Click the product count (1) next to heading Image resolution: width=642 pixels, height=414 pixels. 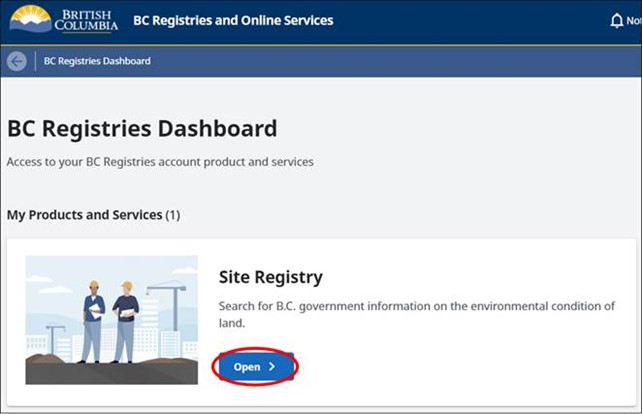[x=174, y=215]
